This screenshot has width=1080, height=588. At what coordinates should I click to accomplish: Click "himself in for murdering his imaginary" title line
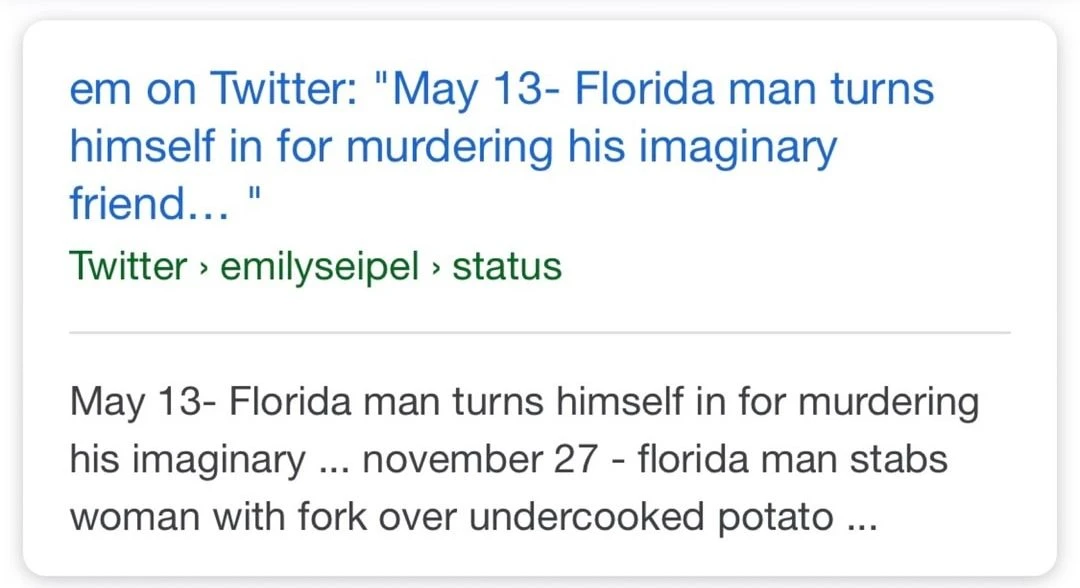(452, 148)
